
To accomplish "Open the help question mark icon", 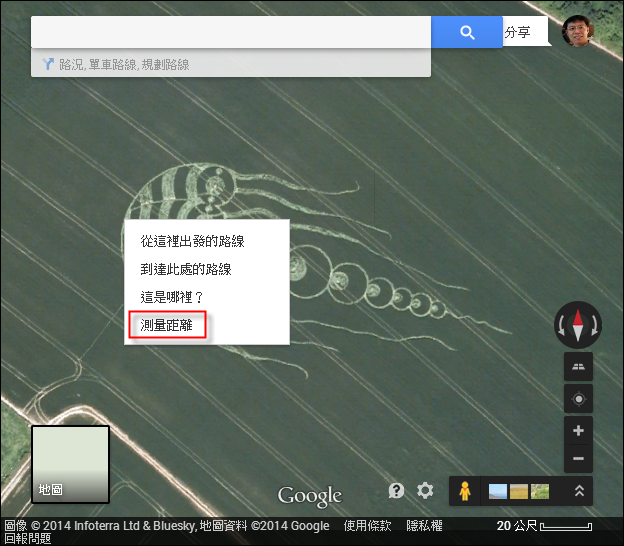I will tap(396, 491).
